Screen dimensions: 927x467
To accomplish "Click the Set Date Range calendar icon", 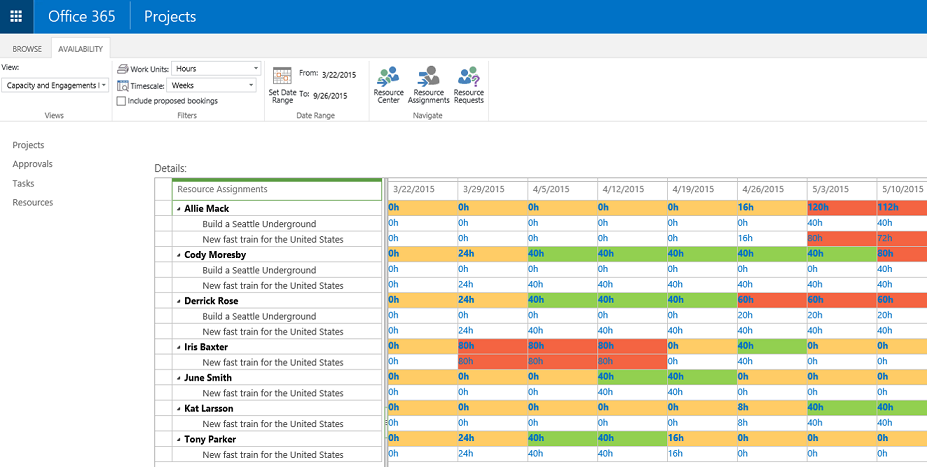I will [282, 77].
